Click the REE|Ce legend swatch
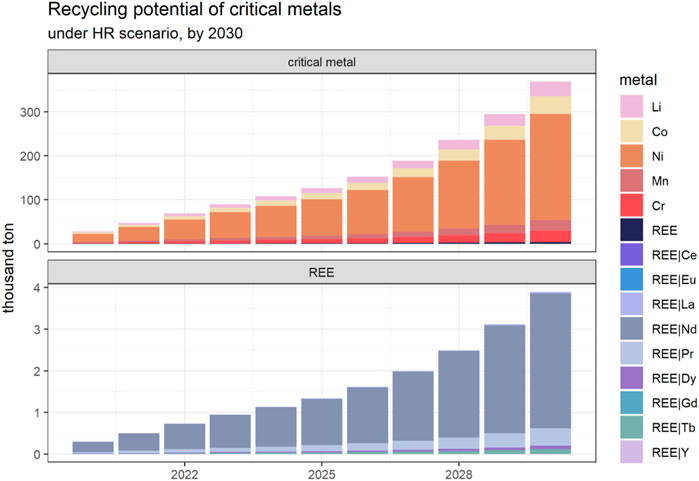699x481 pixels. coord(631,255)
